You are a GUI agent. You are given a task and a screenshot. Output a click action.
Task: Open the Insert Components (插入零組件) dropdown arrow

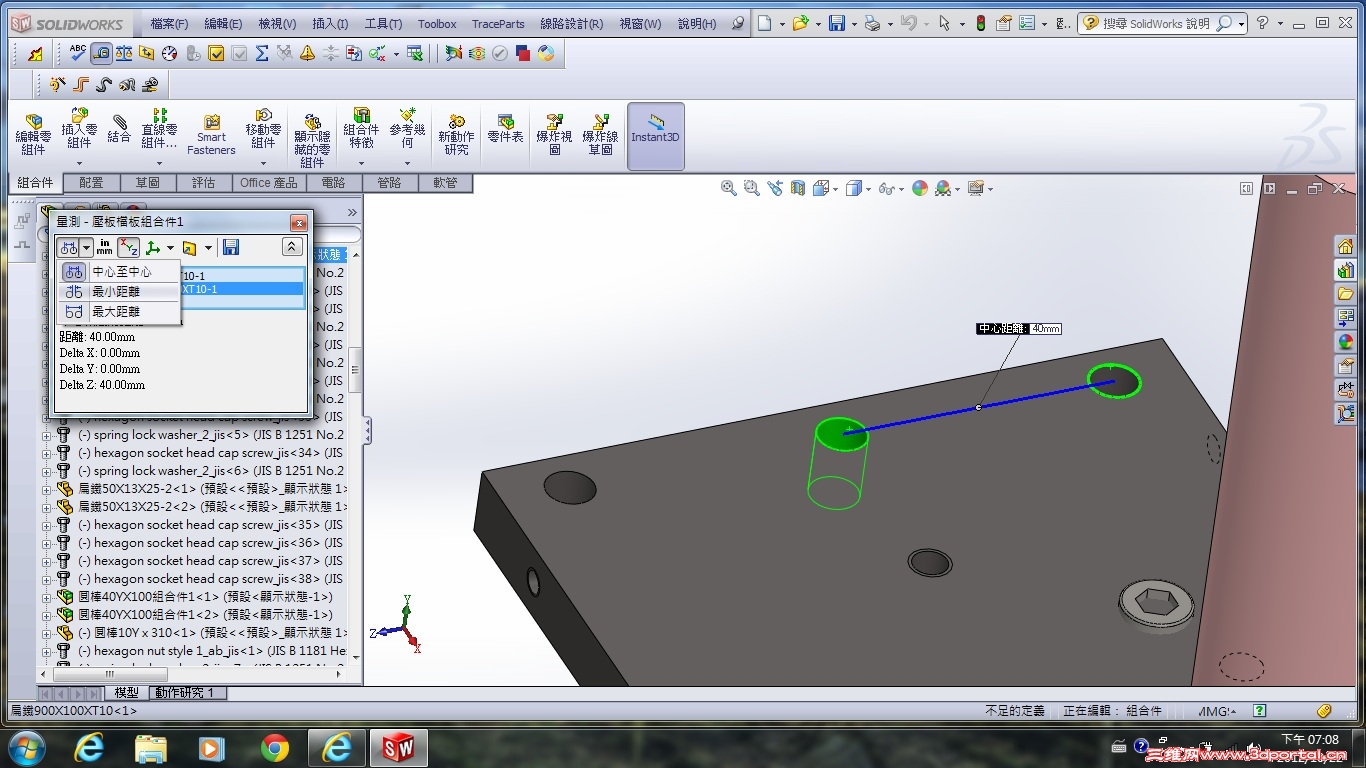79,163
